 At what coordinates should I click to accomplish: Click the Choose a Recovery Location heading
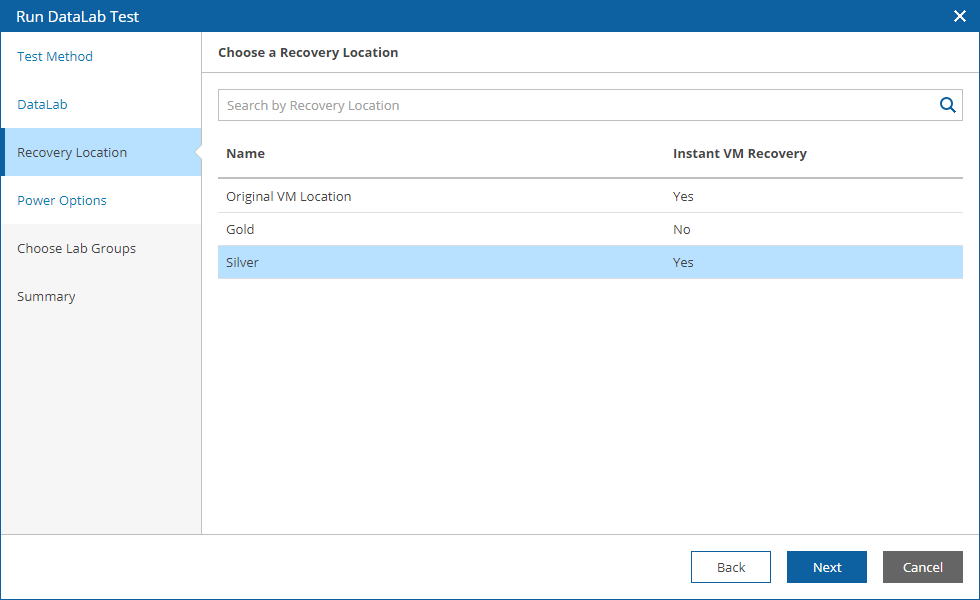click(308, 52)
